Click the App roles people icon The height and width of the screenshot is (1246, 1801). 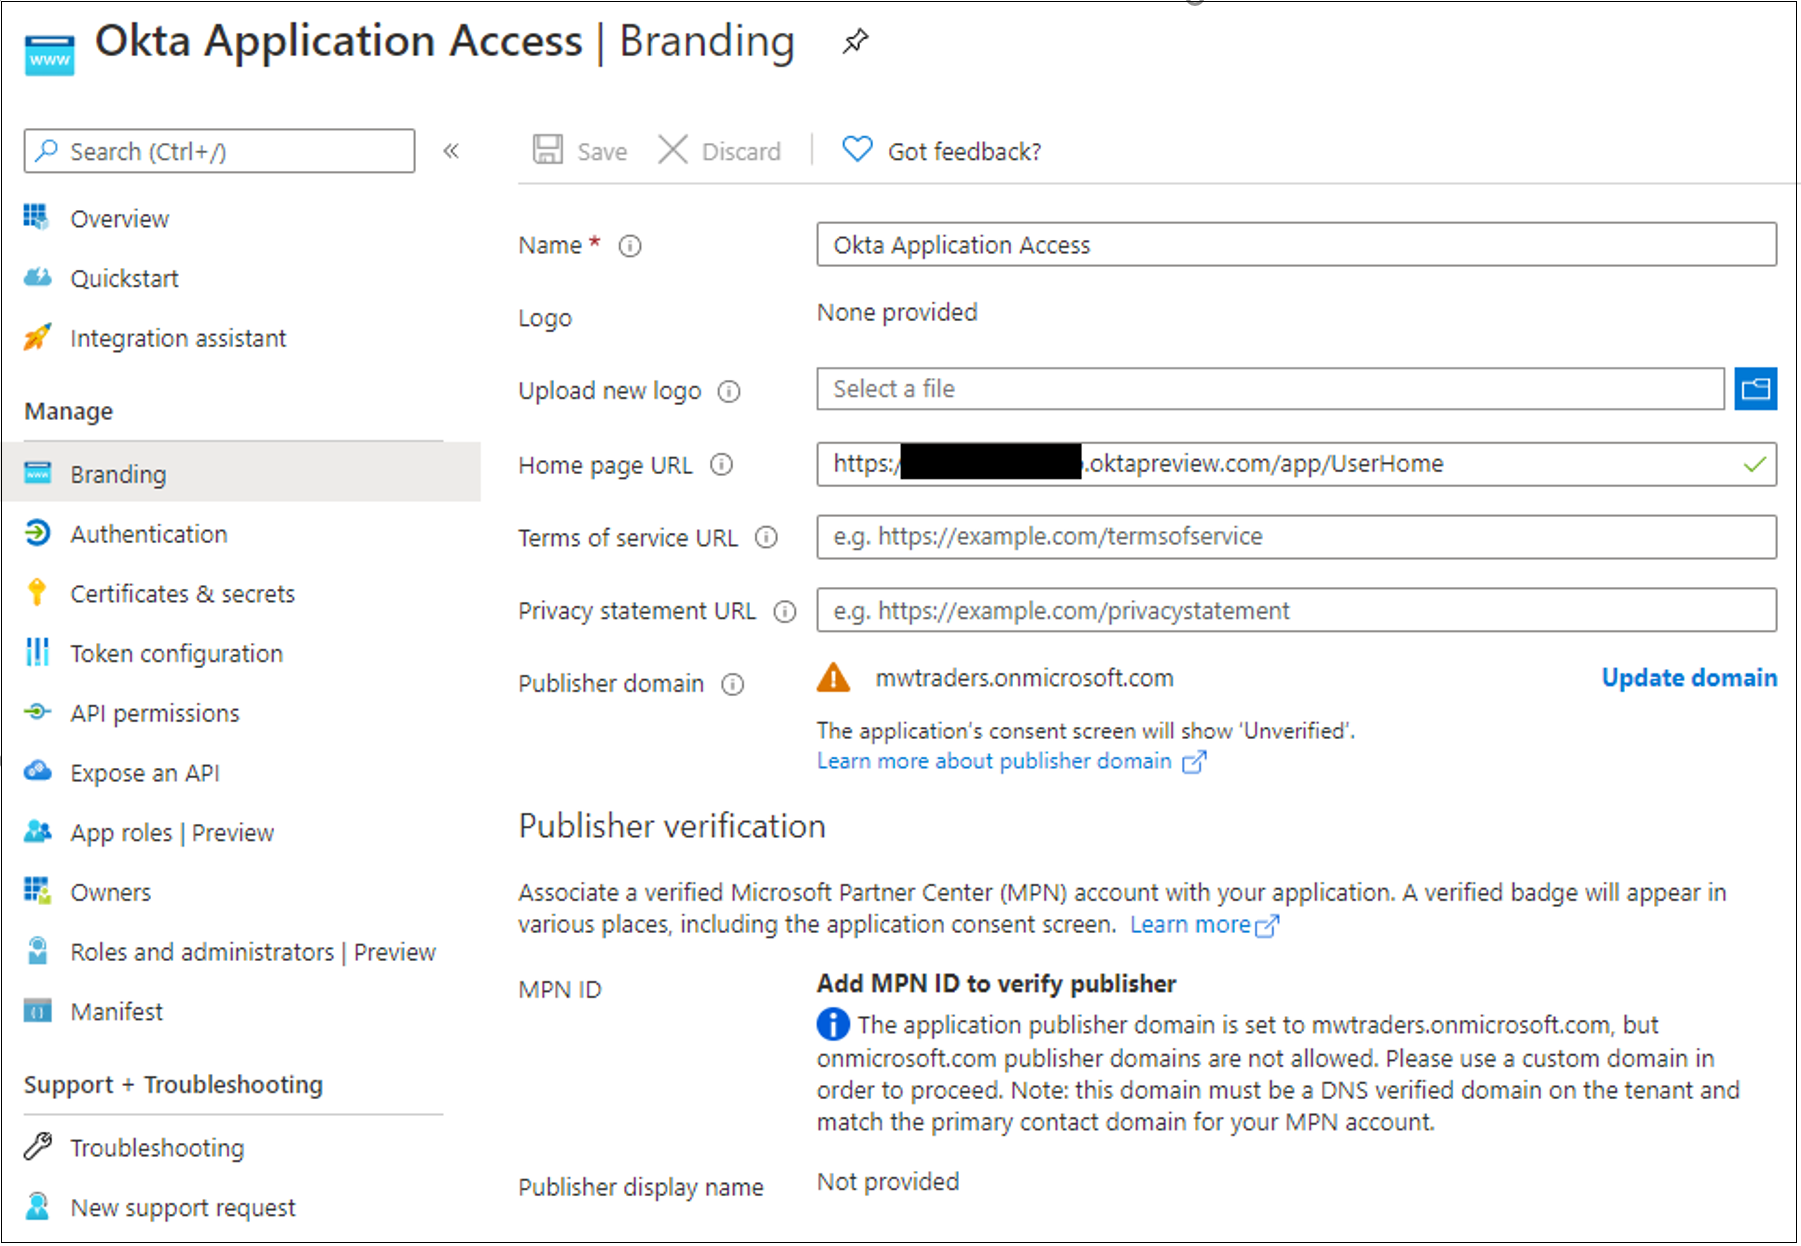(x=37, y=831)
